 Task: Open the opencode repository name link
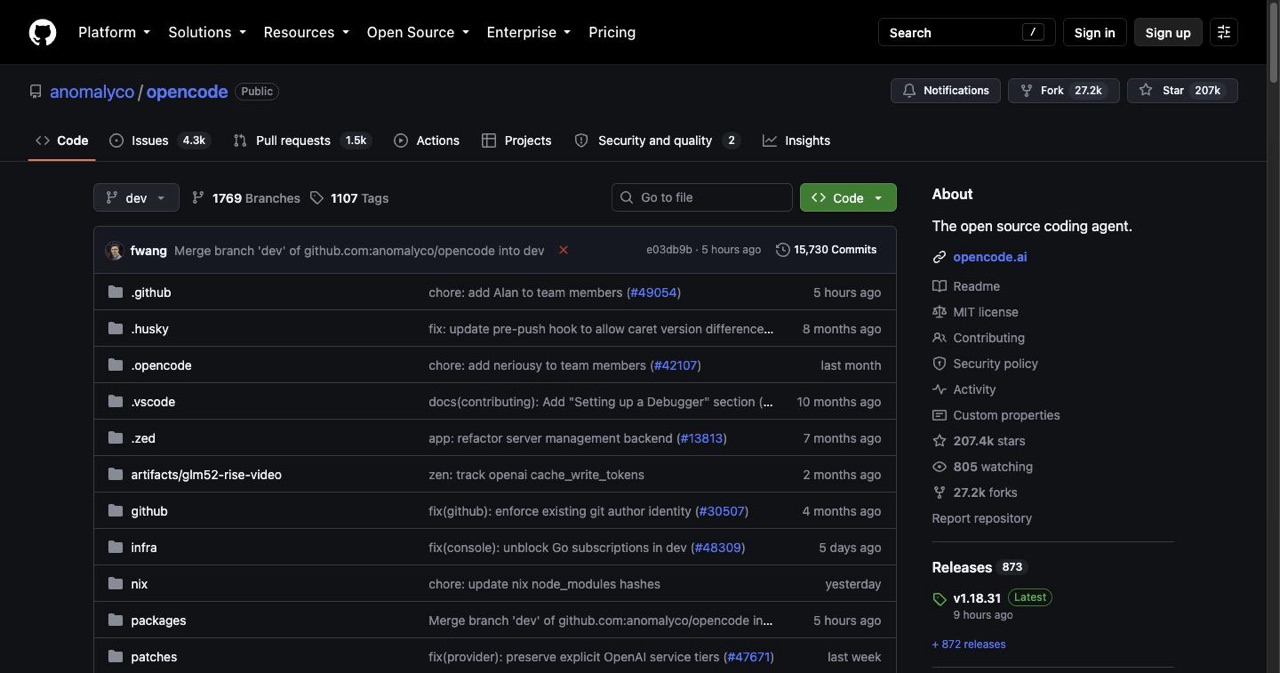coord(187,91)
